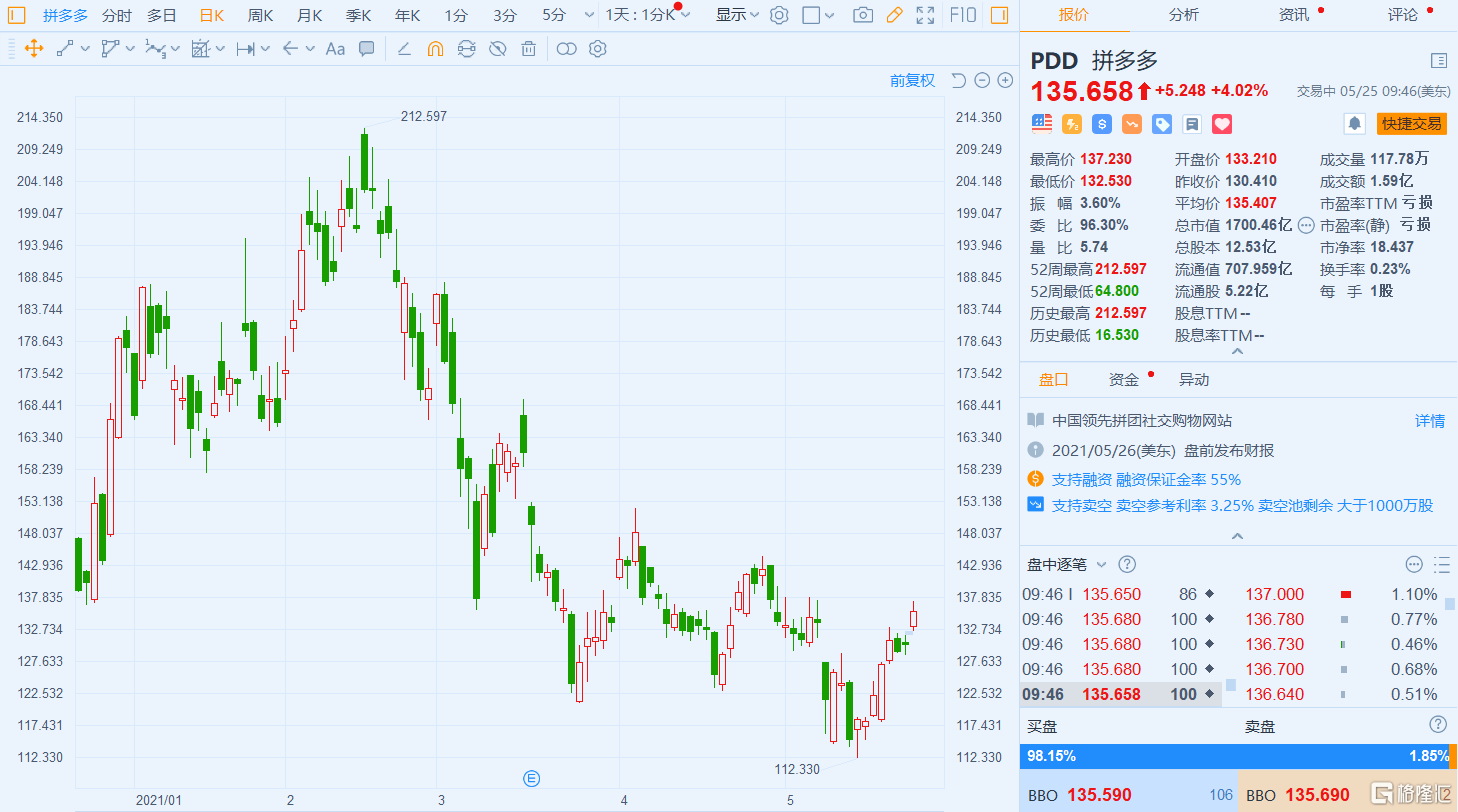The image size is (1458, 812).
Task: Open the 资讯 tab
Action: tap(1293, 15)
